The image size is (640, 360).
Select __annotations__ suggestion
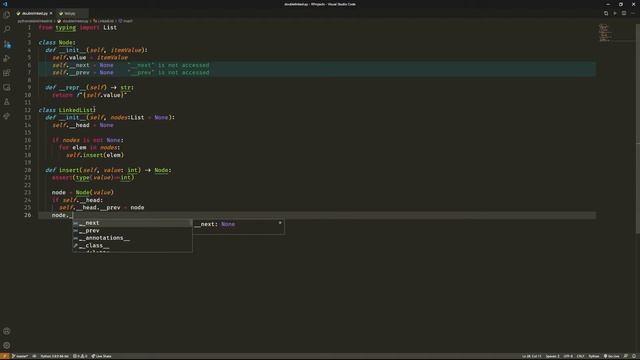pyautogui.click(x=132, y=238)
